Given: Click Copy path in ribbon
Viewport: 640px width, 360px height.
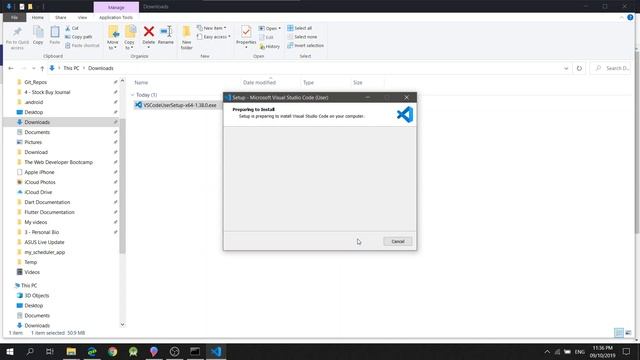Looking at the screenshot, I should pyautogui.click(x=79, y=37).
